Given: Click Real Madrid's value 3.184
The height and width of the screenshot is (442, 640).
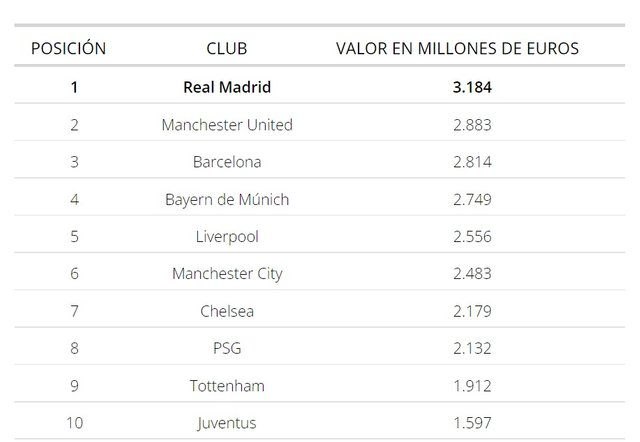Looking at the screenshot, I should [472, 87].
